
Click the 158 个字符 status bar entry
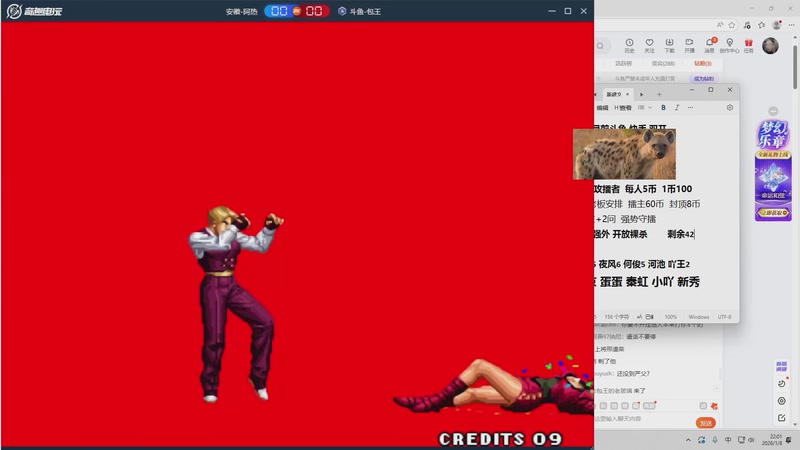(x=616, y=317)
